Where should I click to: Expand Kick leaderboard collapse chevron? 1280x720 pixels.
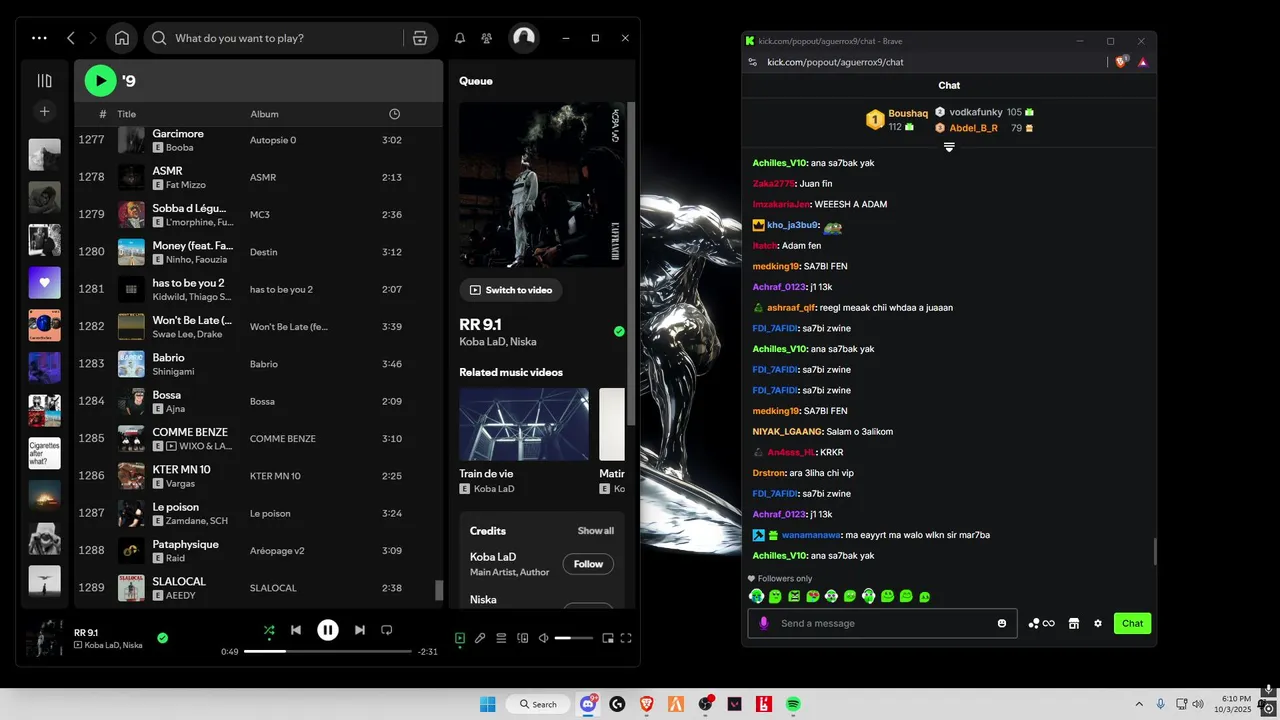coord(949,147)
